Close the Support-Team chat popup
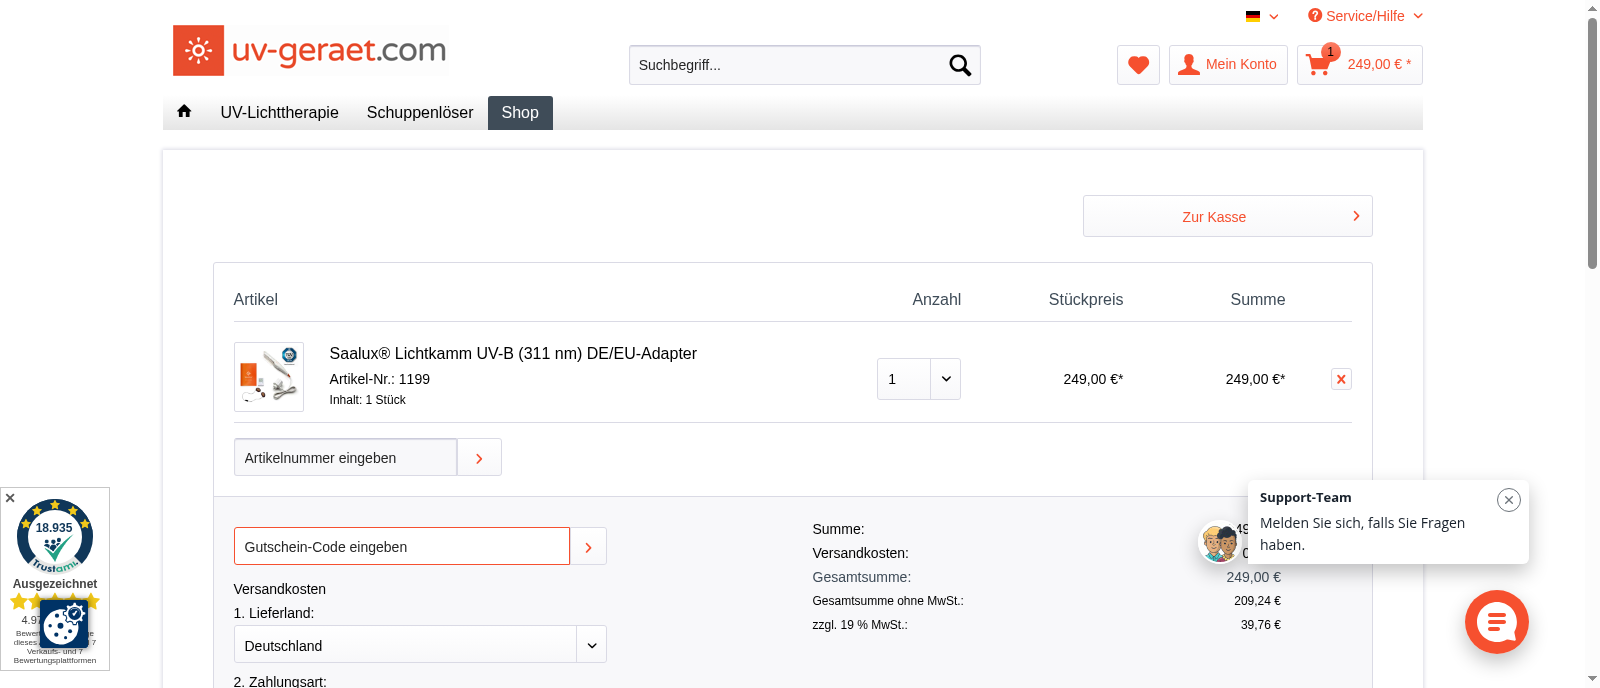The width and height of the screenshot is (1600, 688). (x=1508, y=500)
